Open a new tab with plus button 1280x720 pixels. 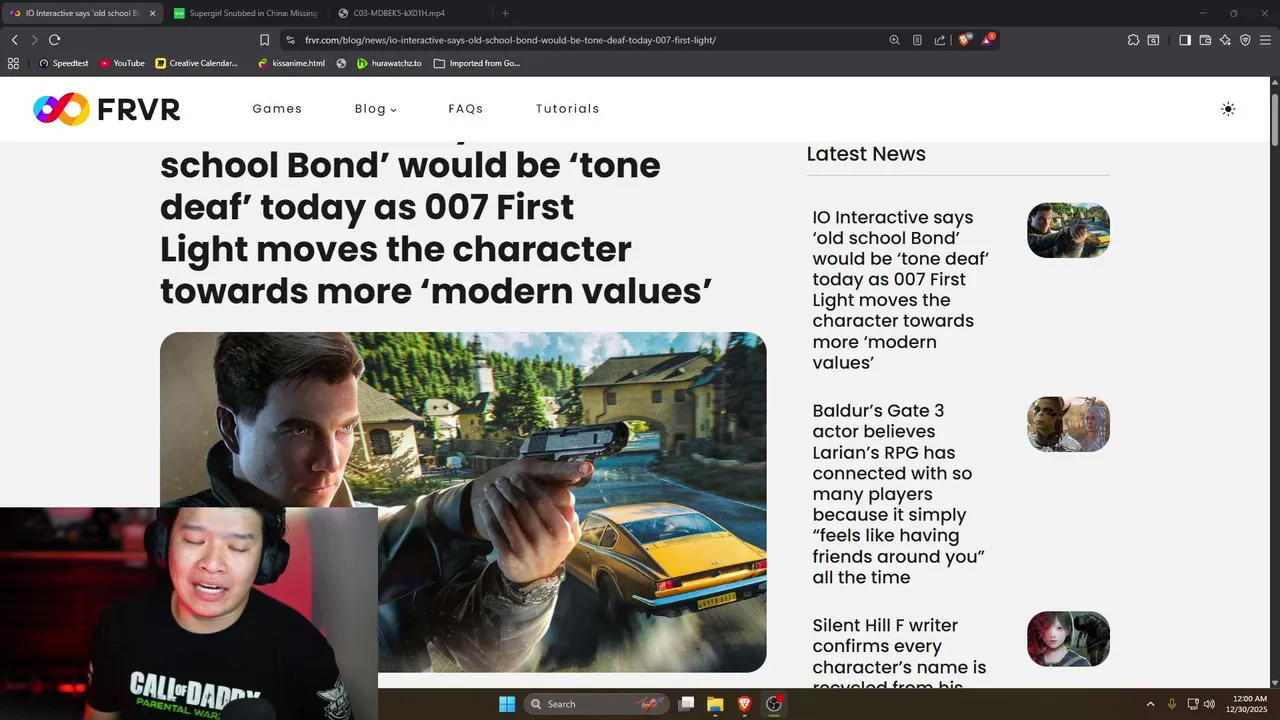click(x=505, y=13)
